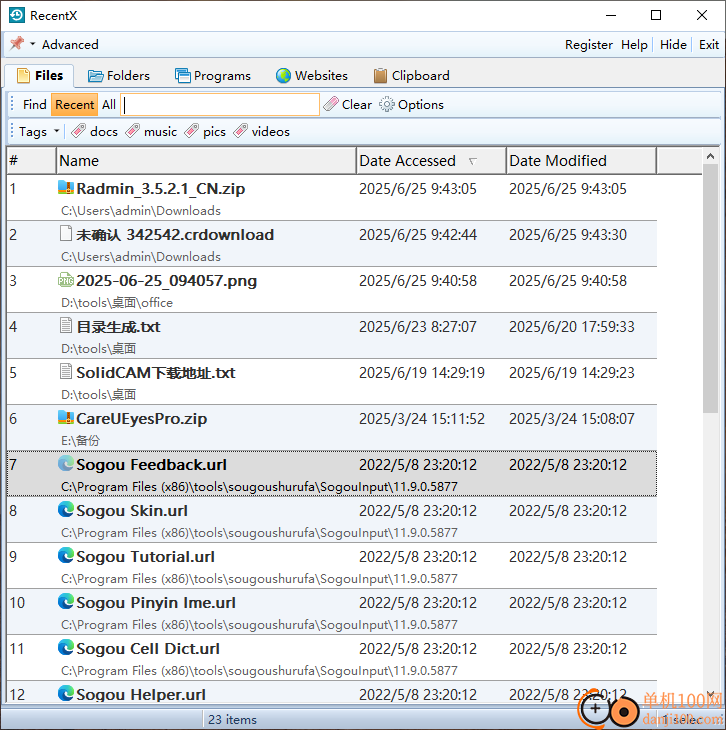Click the Websites globe icon
726x730 pixels.
(283, 75)
